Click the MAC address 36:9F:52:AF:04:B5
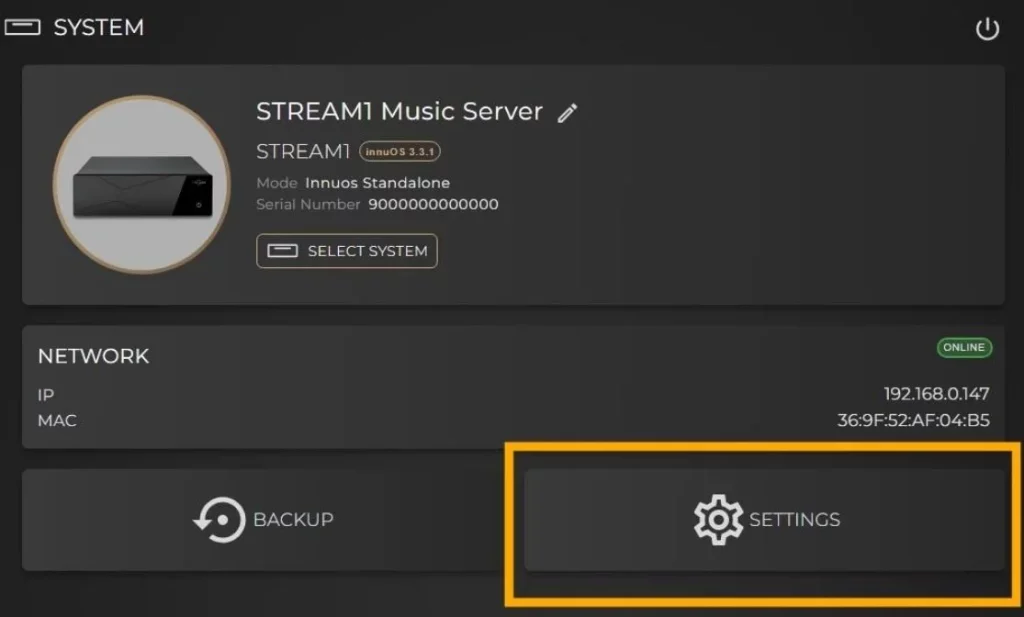1024x617 pixels. (913, 420)
